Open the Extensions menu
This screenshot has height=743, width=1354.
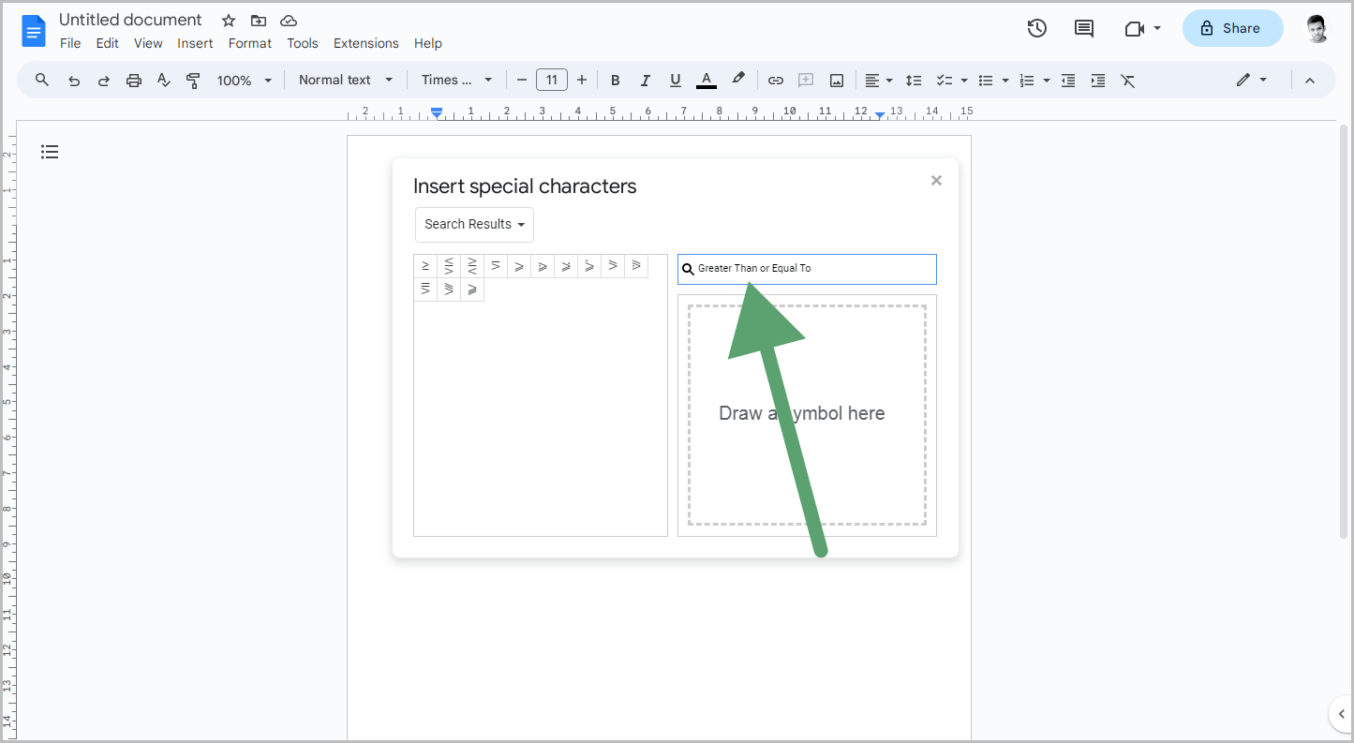(366, 43)
